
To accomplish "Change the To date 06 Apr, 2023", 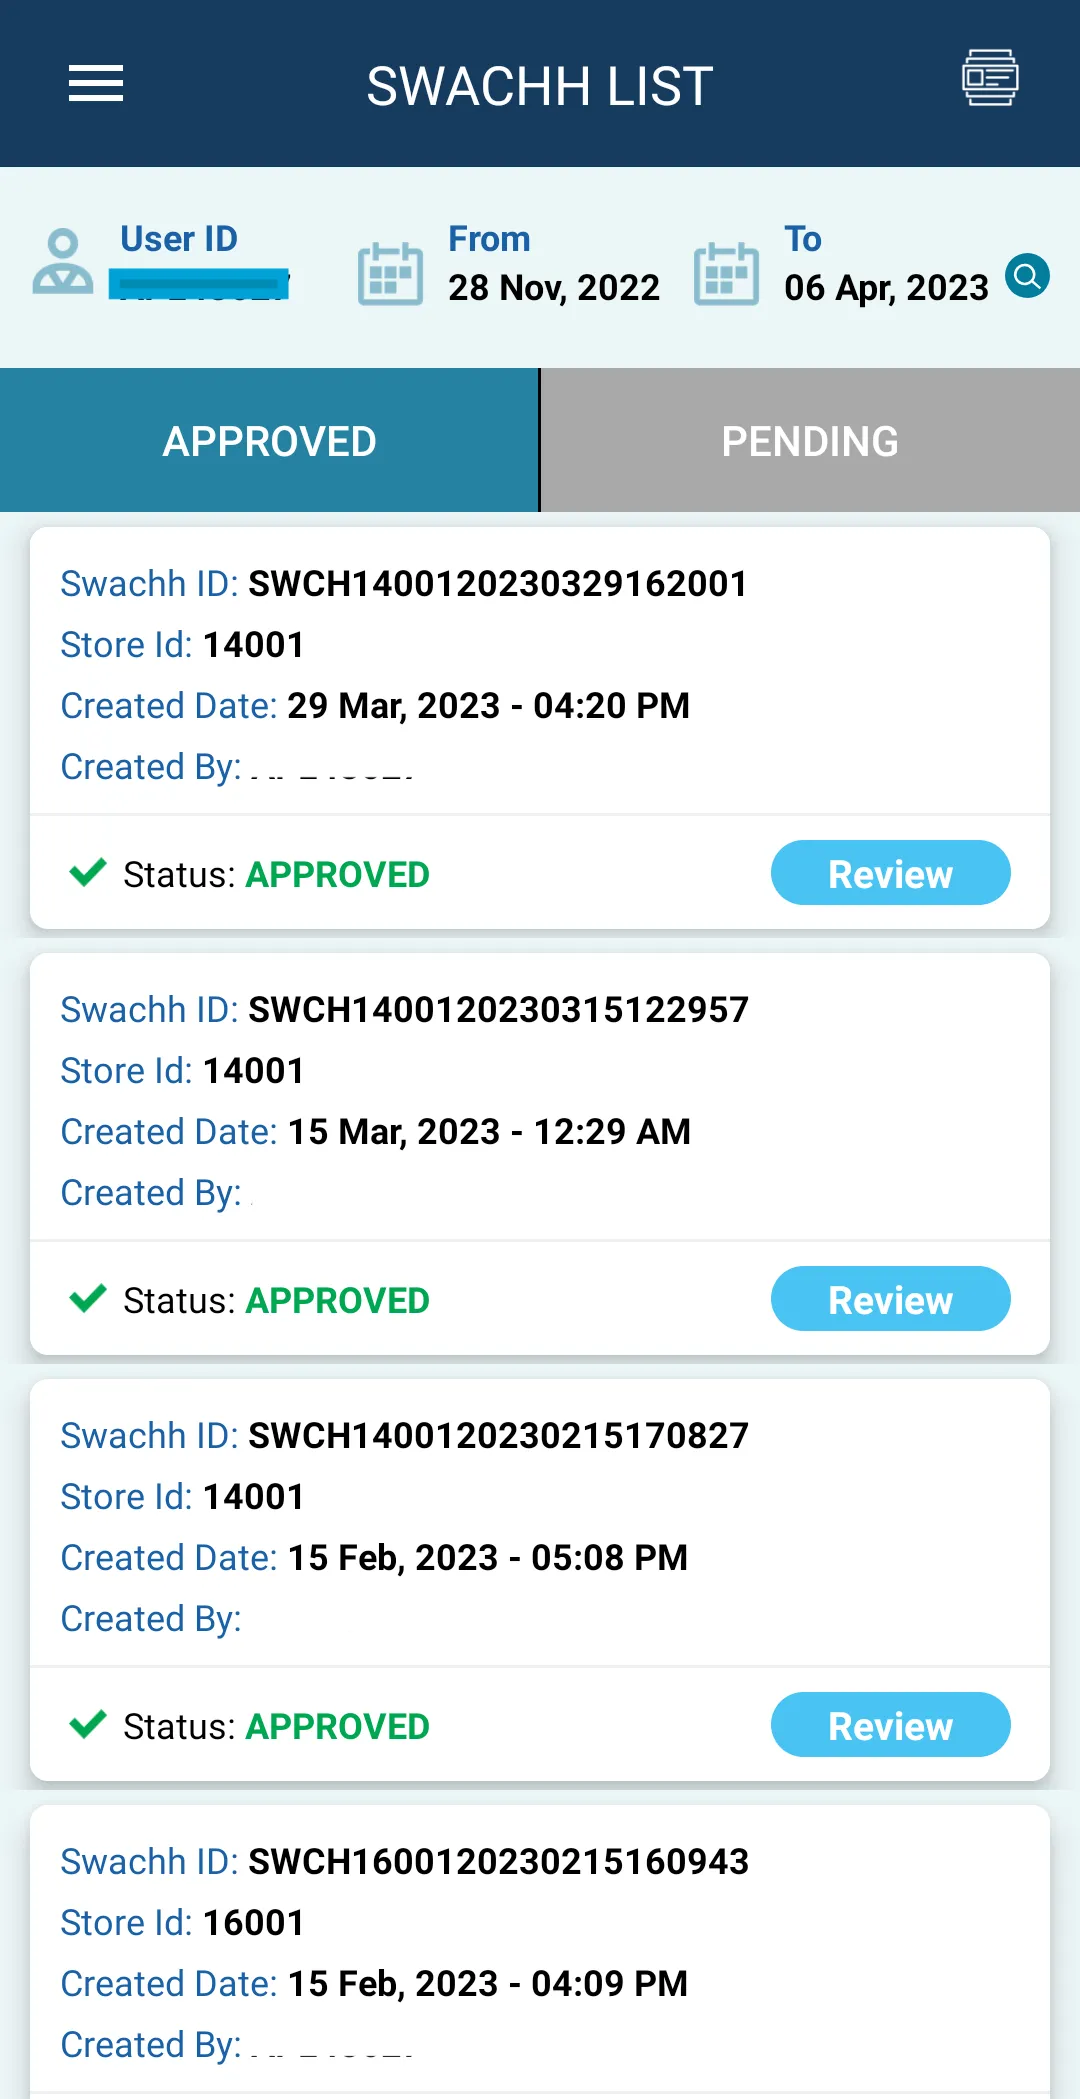I will (x=884, y=288).
